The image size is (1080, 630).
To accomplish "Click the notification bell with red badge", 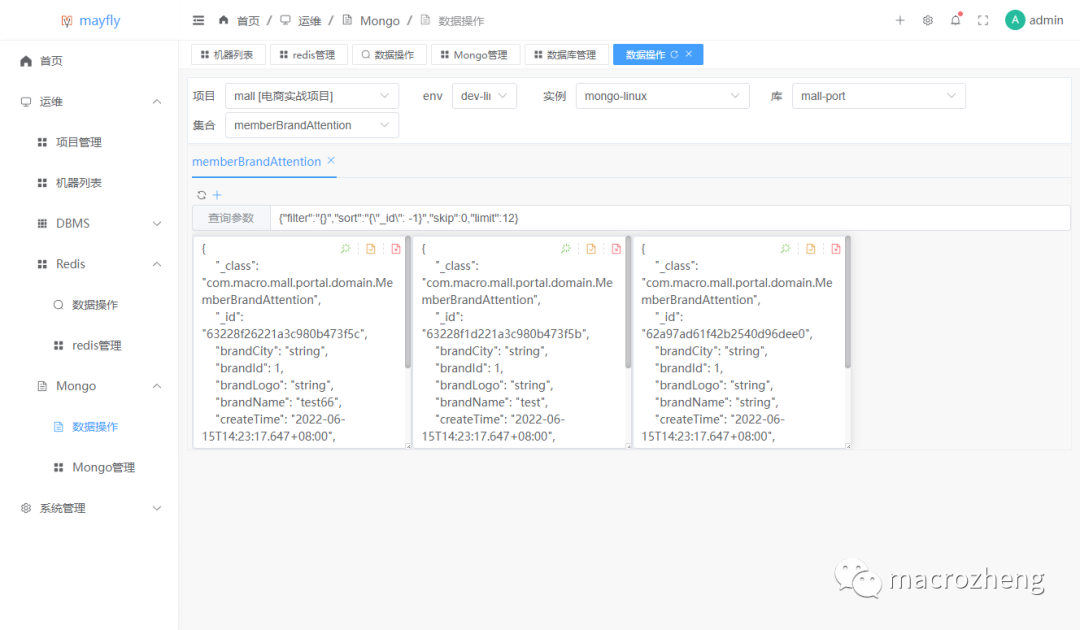I will pos(955,19).
